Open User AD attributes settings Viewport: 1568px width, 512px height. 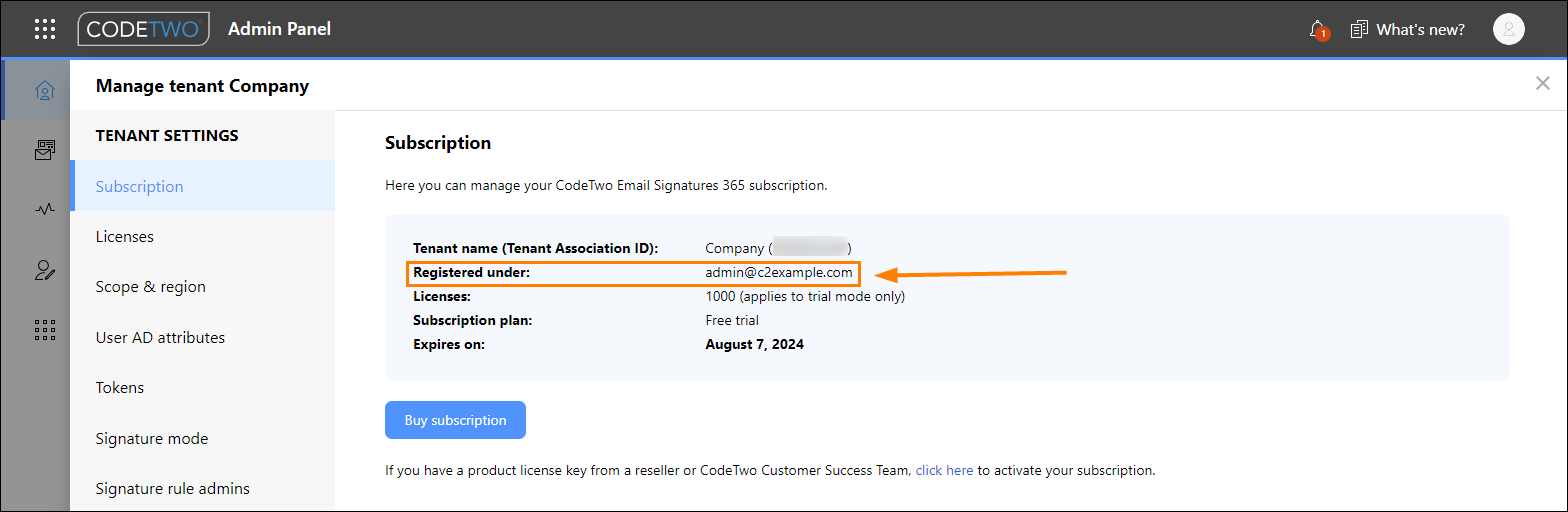coord(202,338)
